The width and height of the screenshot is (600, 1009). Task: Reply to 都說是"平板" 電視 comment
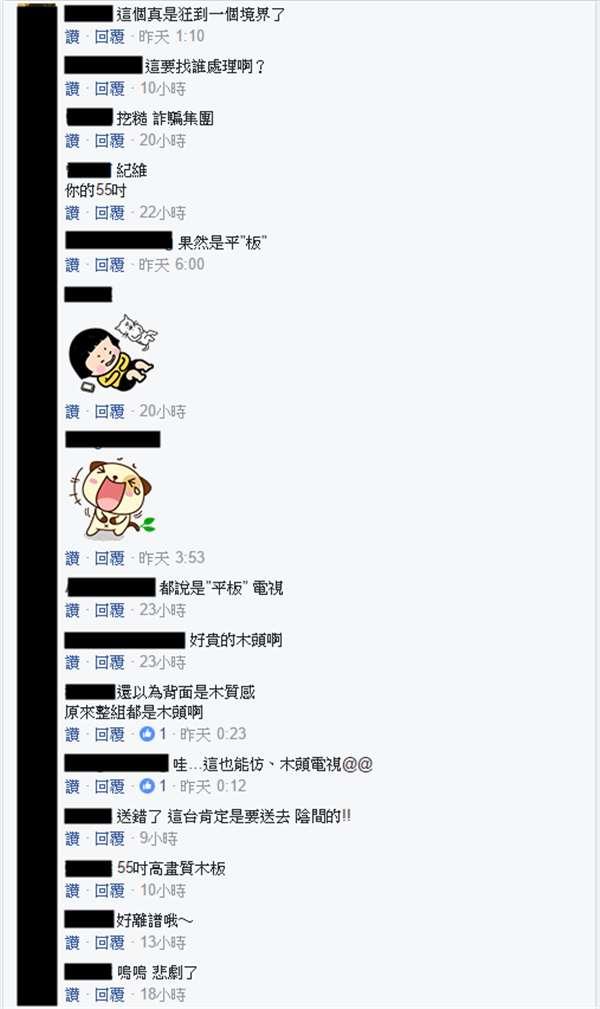pyautogui.click(x=109, y=610)
